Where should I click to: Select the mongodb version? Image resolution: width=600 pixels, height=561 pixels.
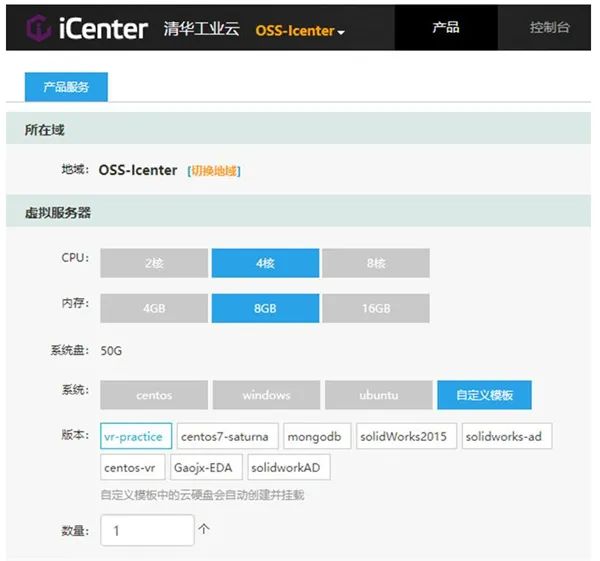pyautogui.click(x=317, y=436)
